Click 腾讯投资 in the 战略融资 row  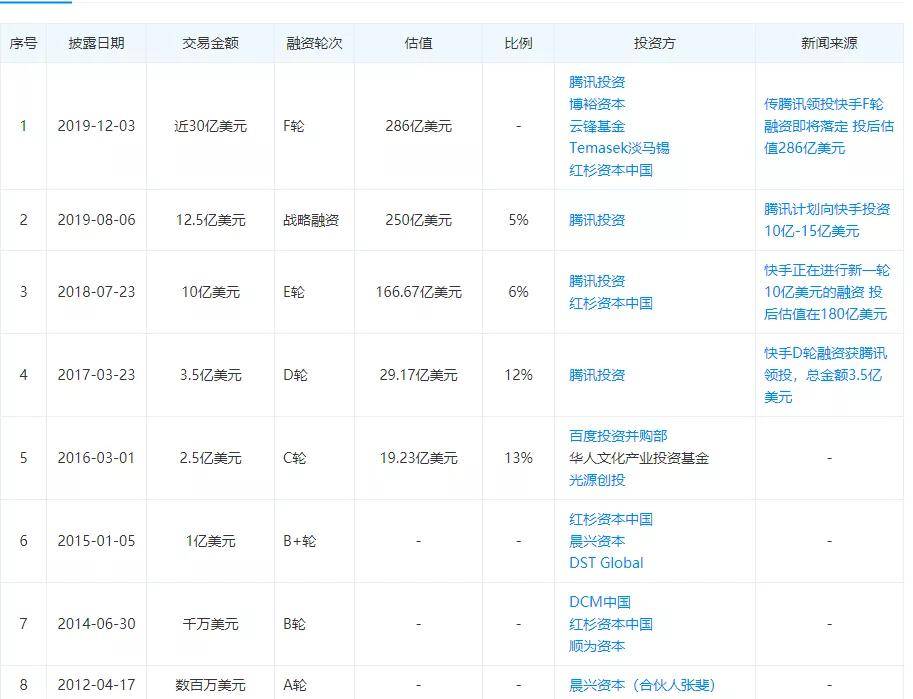coord(597,220)
